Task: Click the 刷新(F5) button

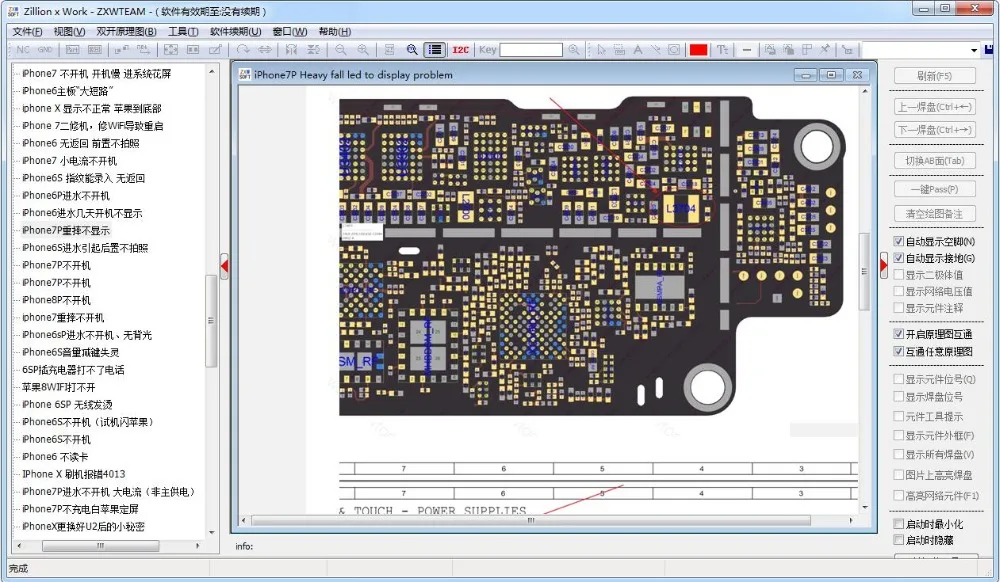Action: [x=934, y=75]
